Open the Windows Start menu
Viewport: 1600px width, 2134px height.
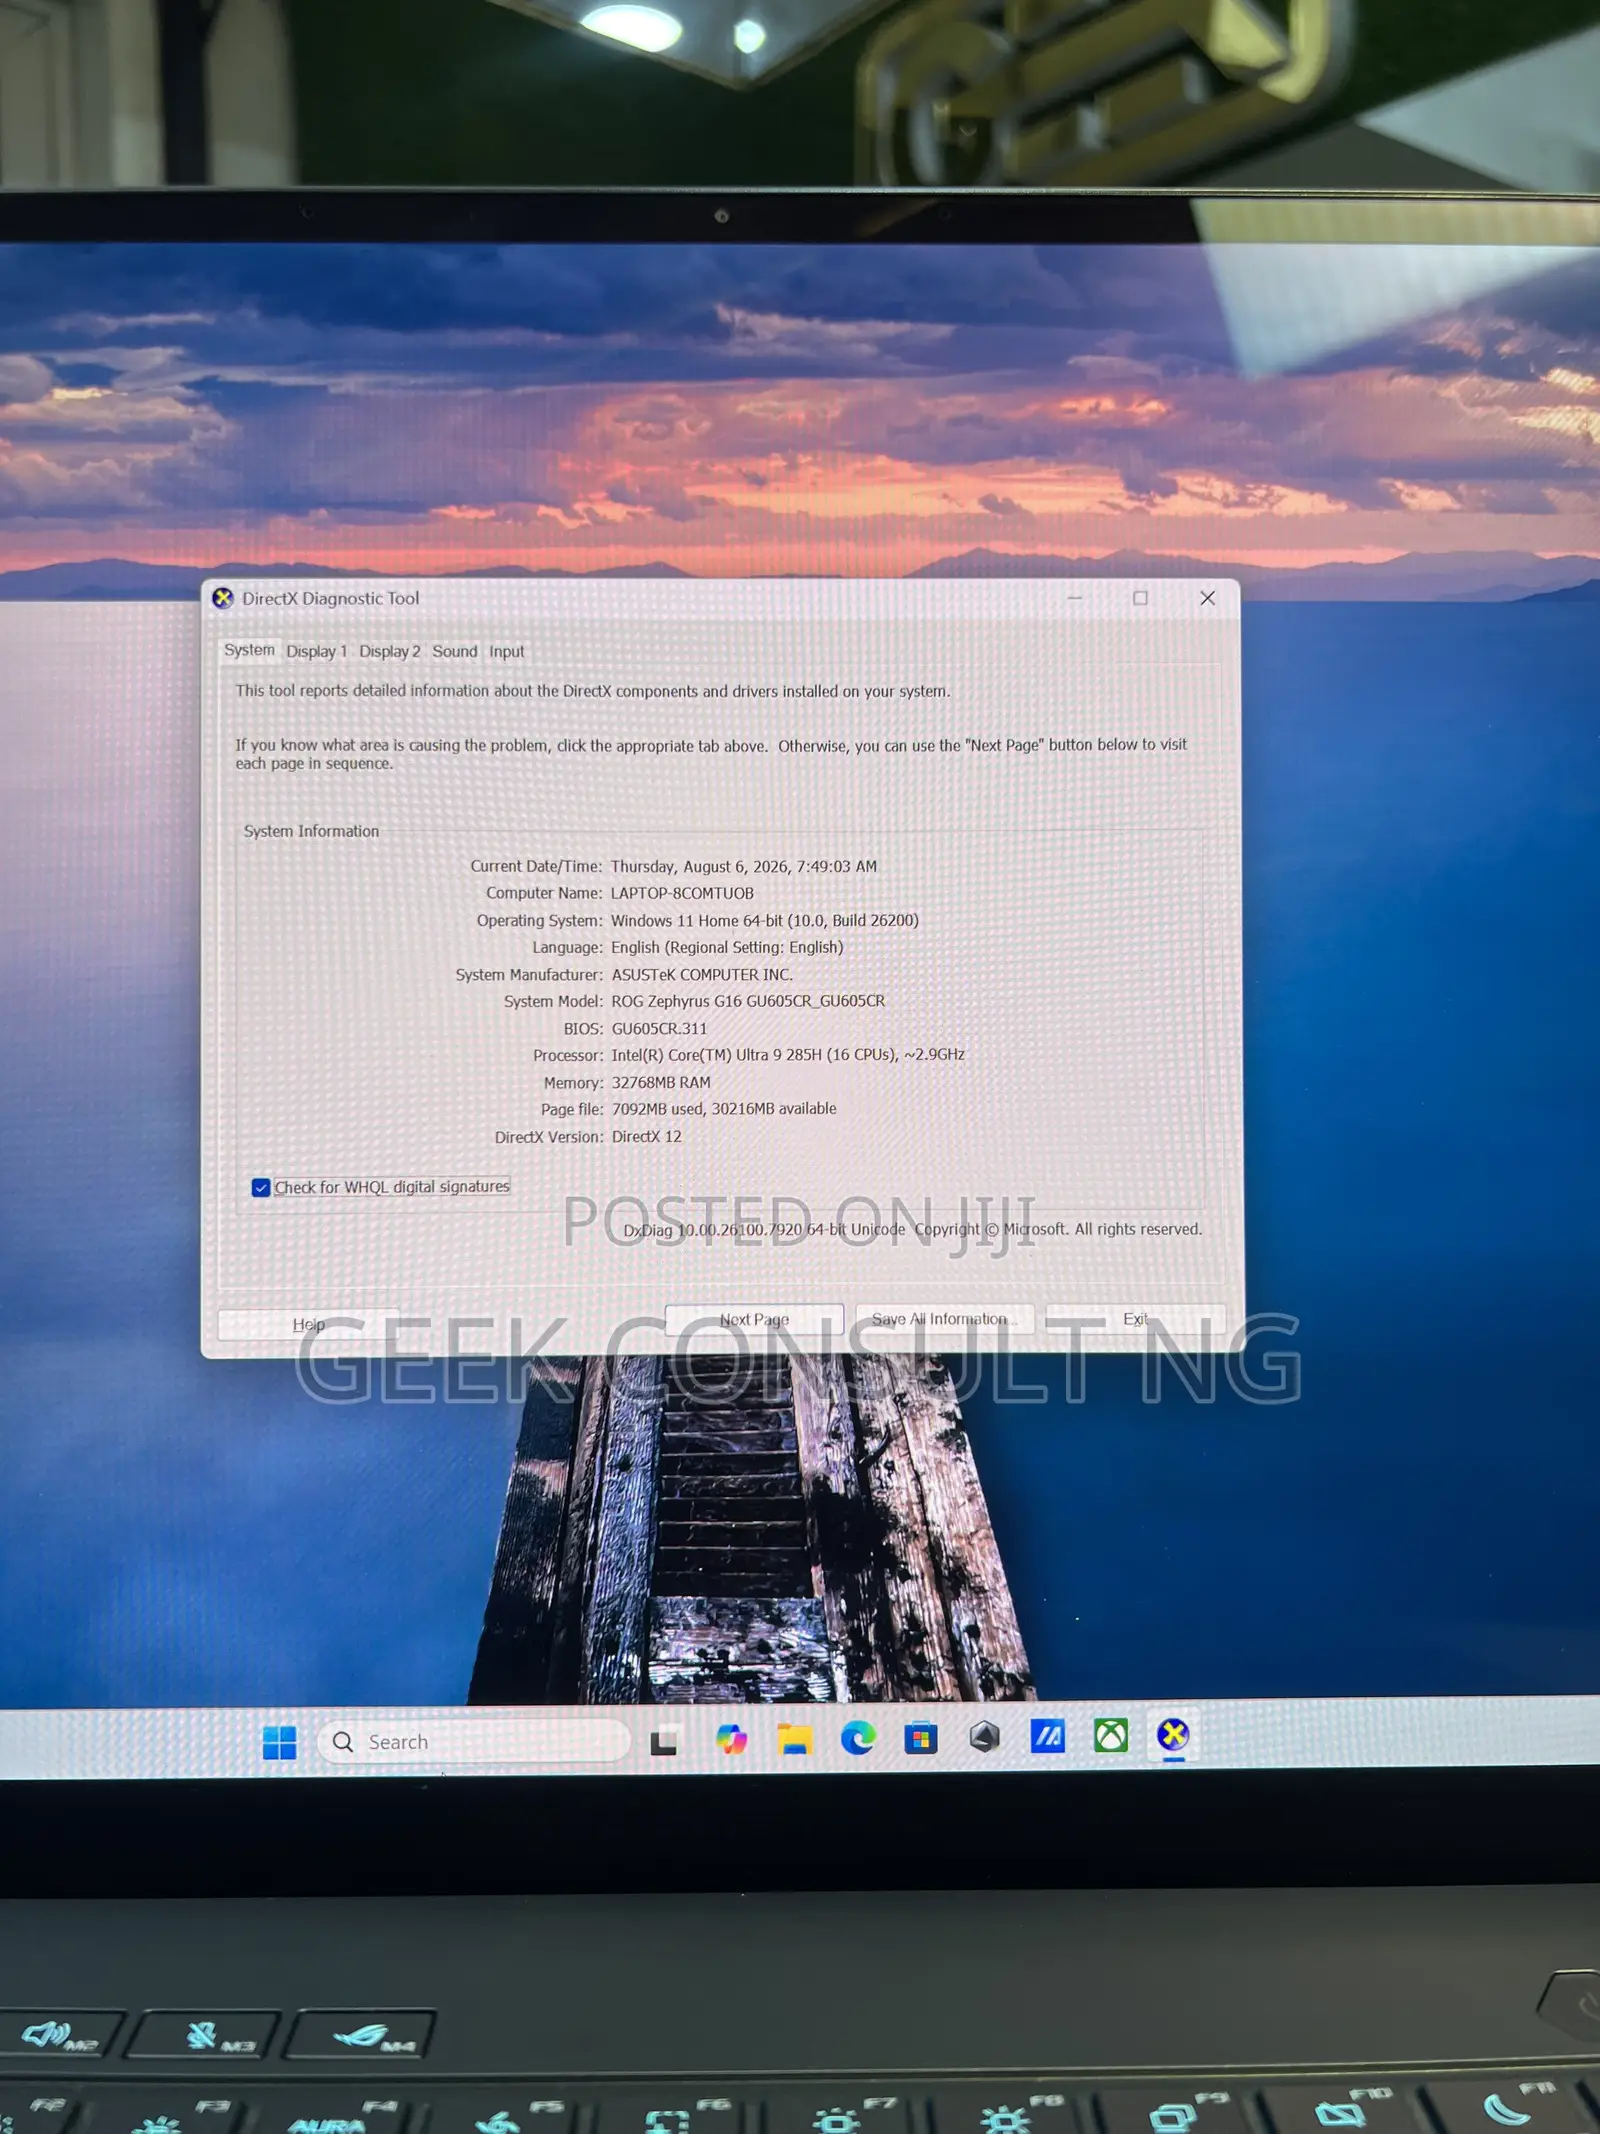coord(279,1742)
